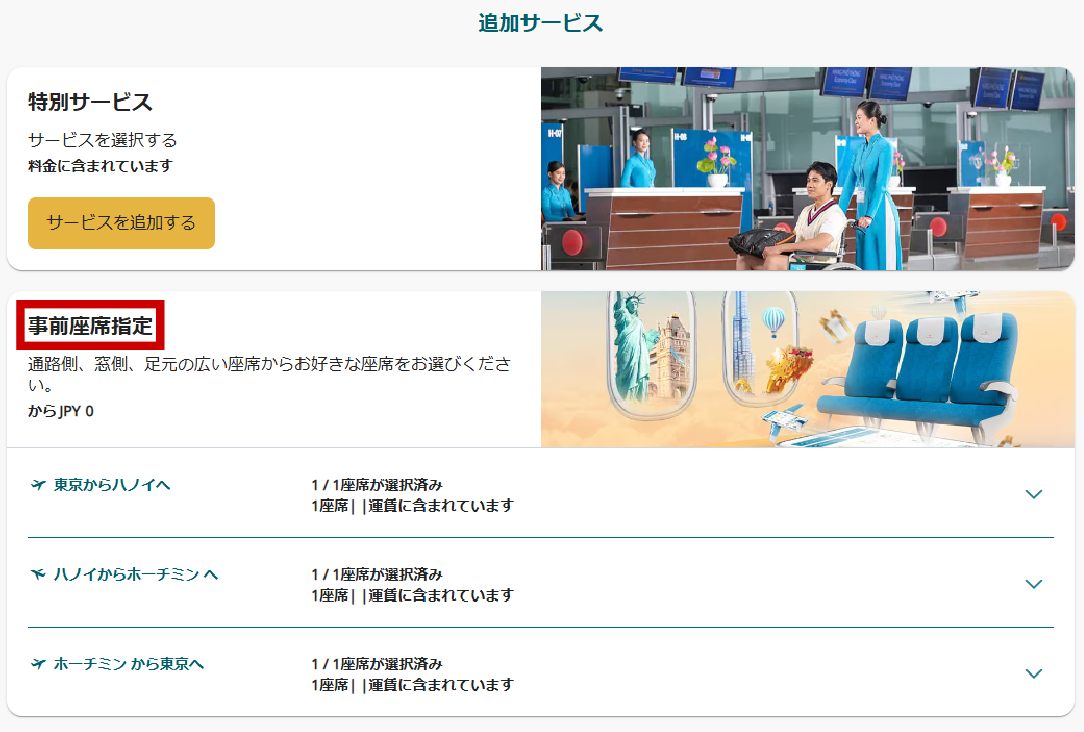
Task: Click the airplane icon beside ホーチミンから東京へ
Action: pos(38,664)
